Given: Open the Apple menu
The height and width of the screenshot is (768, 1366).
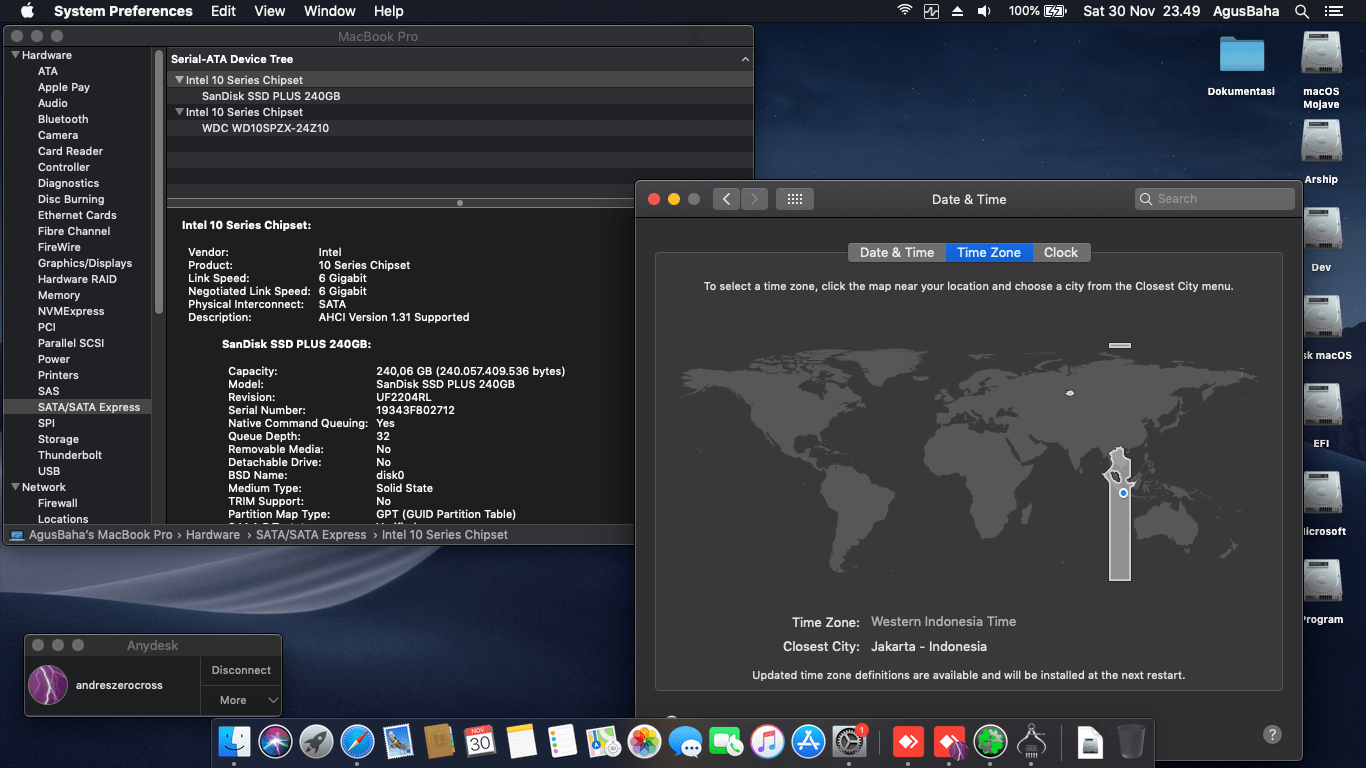Looking at the screenshot, I should (x=27, y=11).
